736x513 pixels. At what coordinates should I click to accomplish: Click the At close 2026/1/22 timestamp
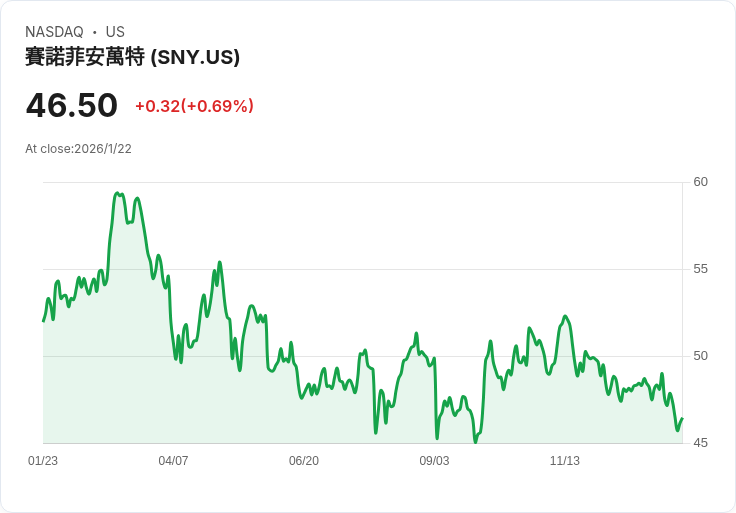(x=78, y=149)
